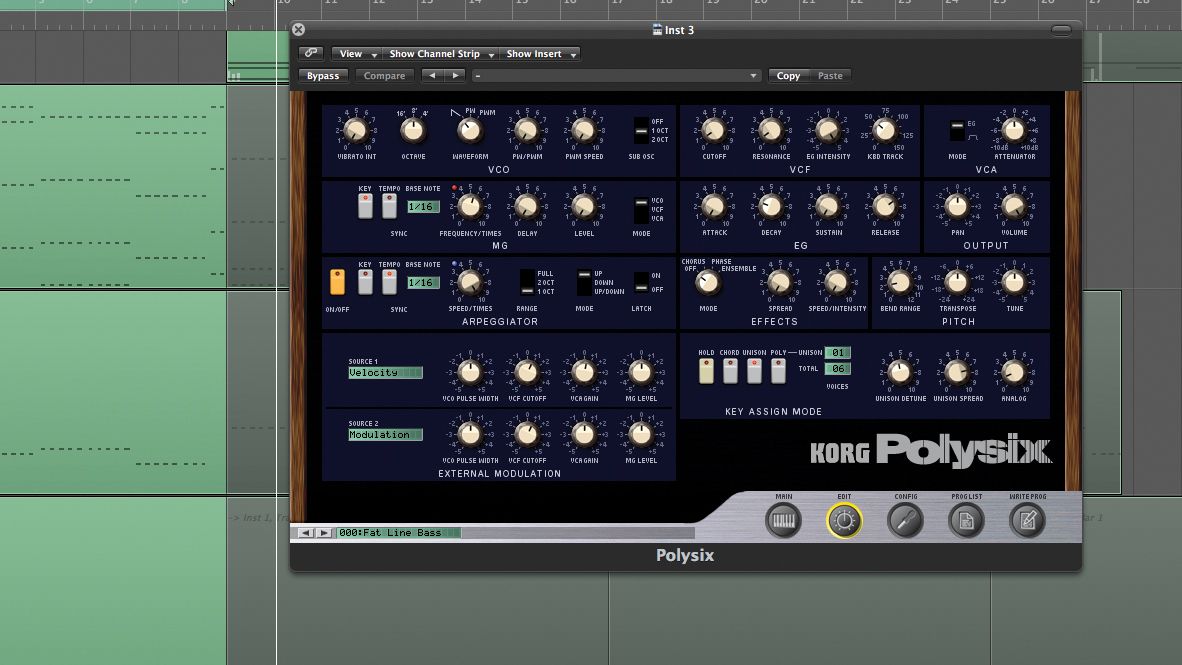Click the VCF Cutoff knob
The image size is (1182, 665).
pos(713,130)
